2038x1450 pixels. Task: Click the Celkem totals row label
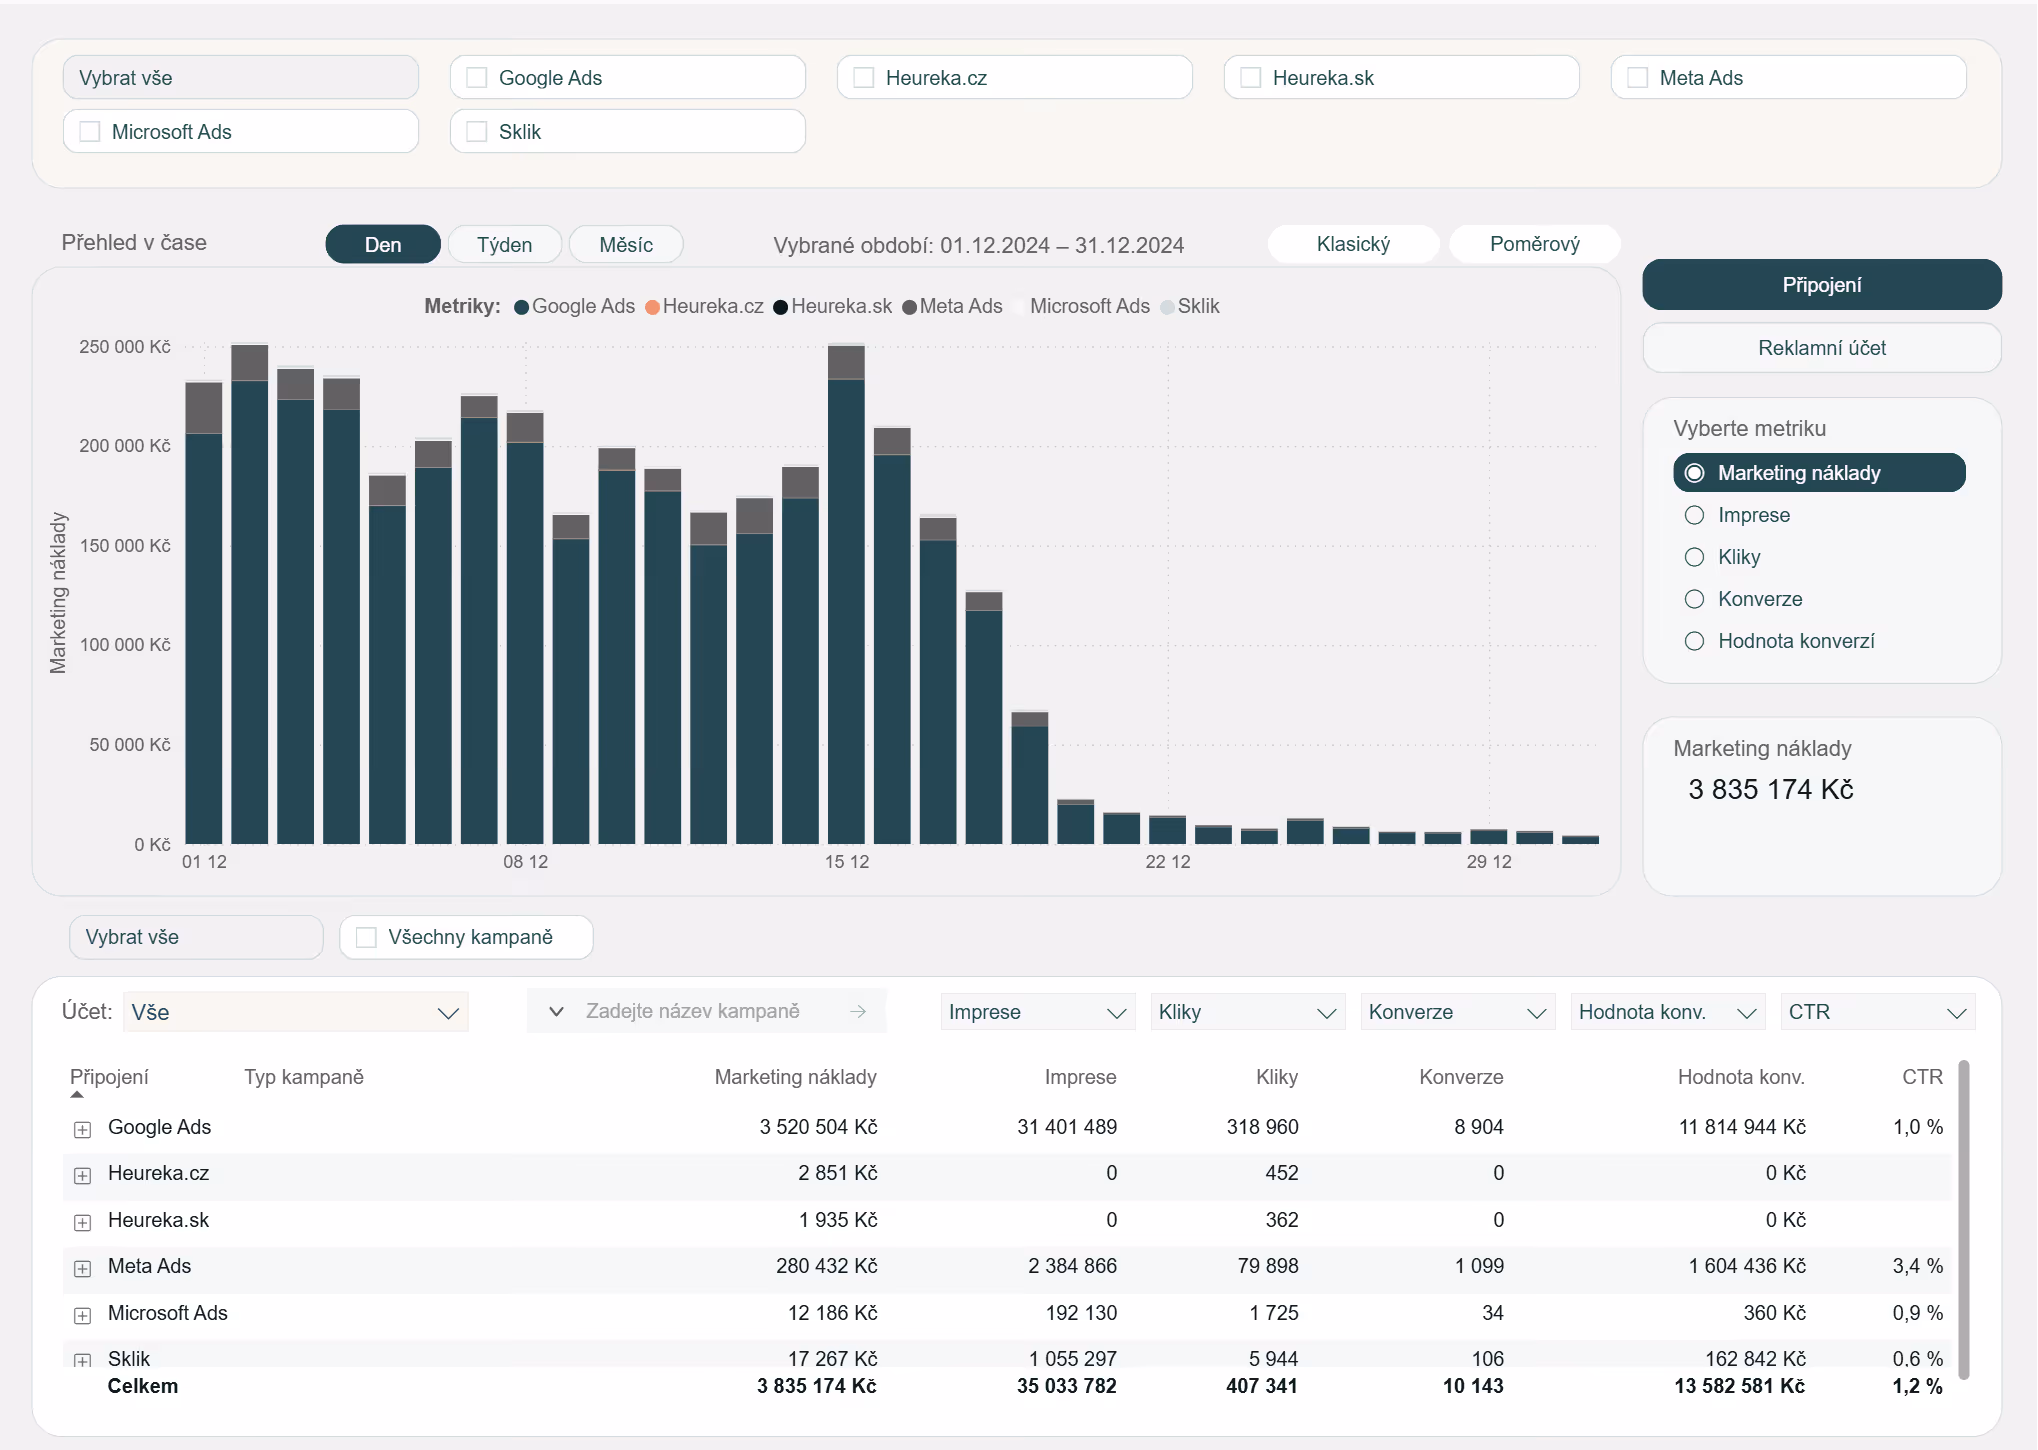coord(143,1386)
